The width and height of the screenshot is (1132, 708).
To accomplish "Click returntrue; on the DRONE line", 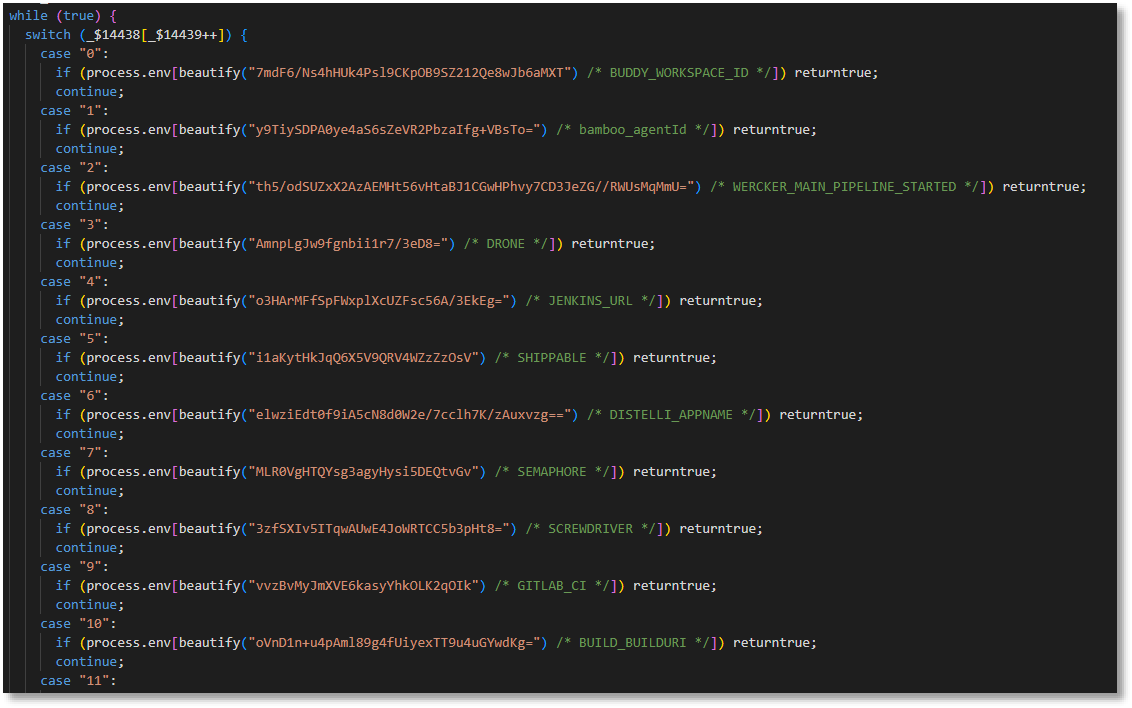I will click(613, 244).
